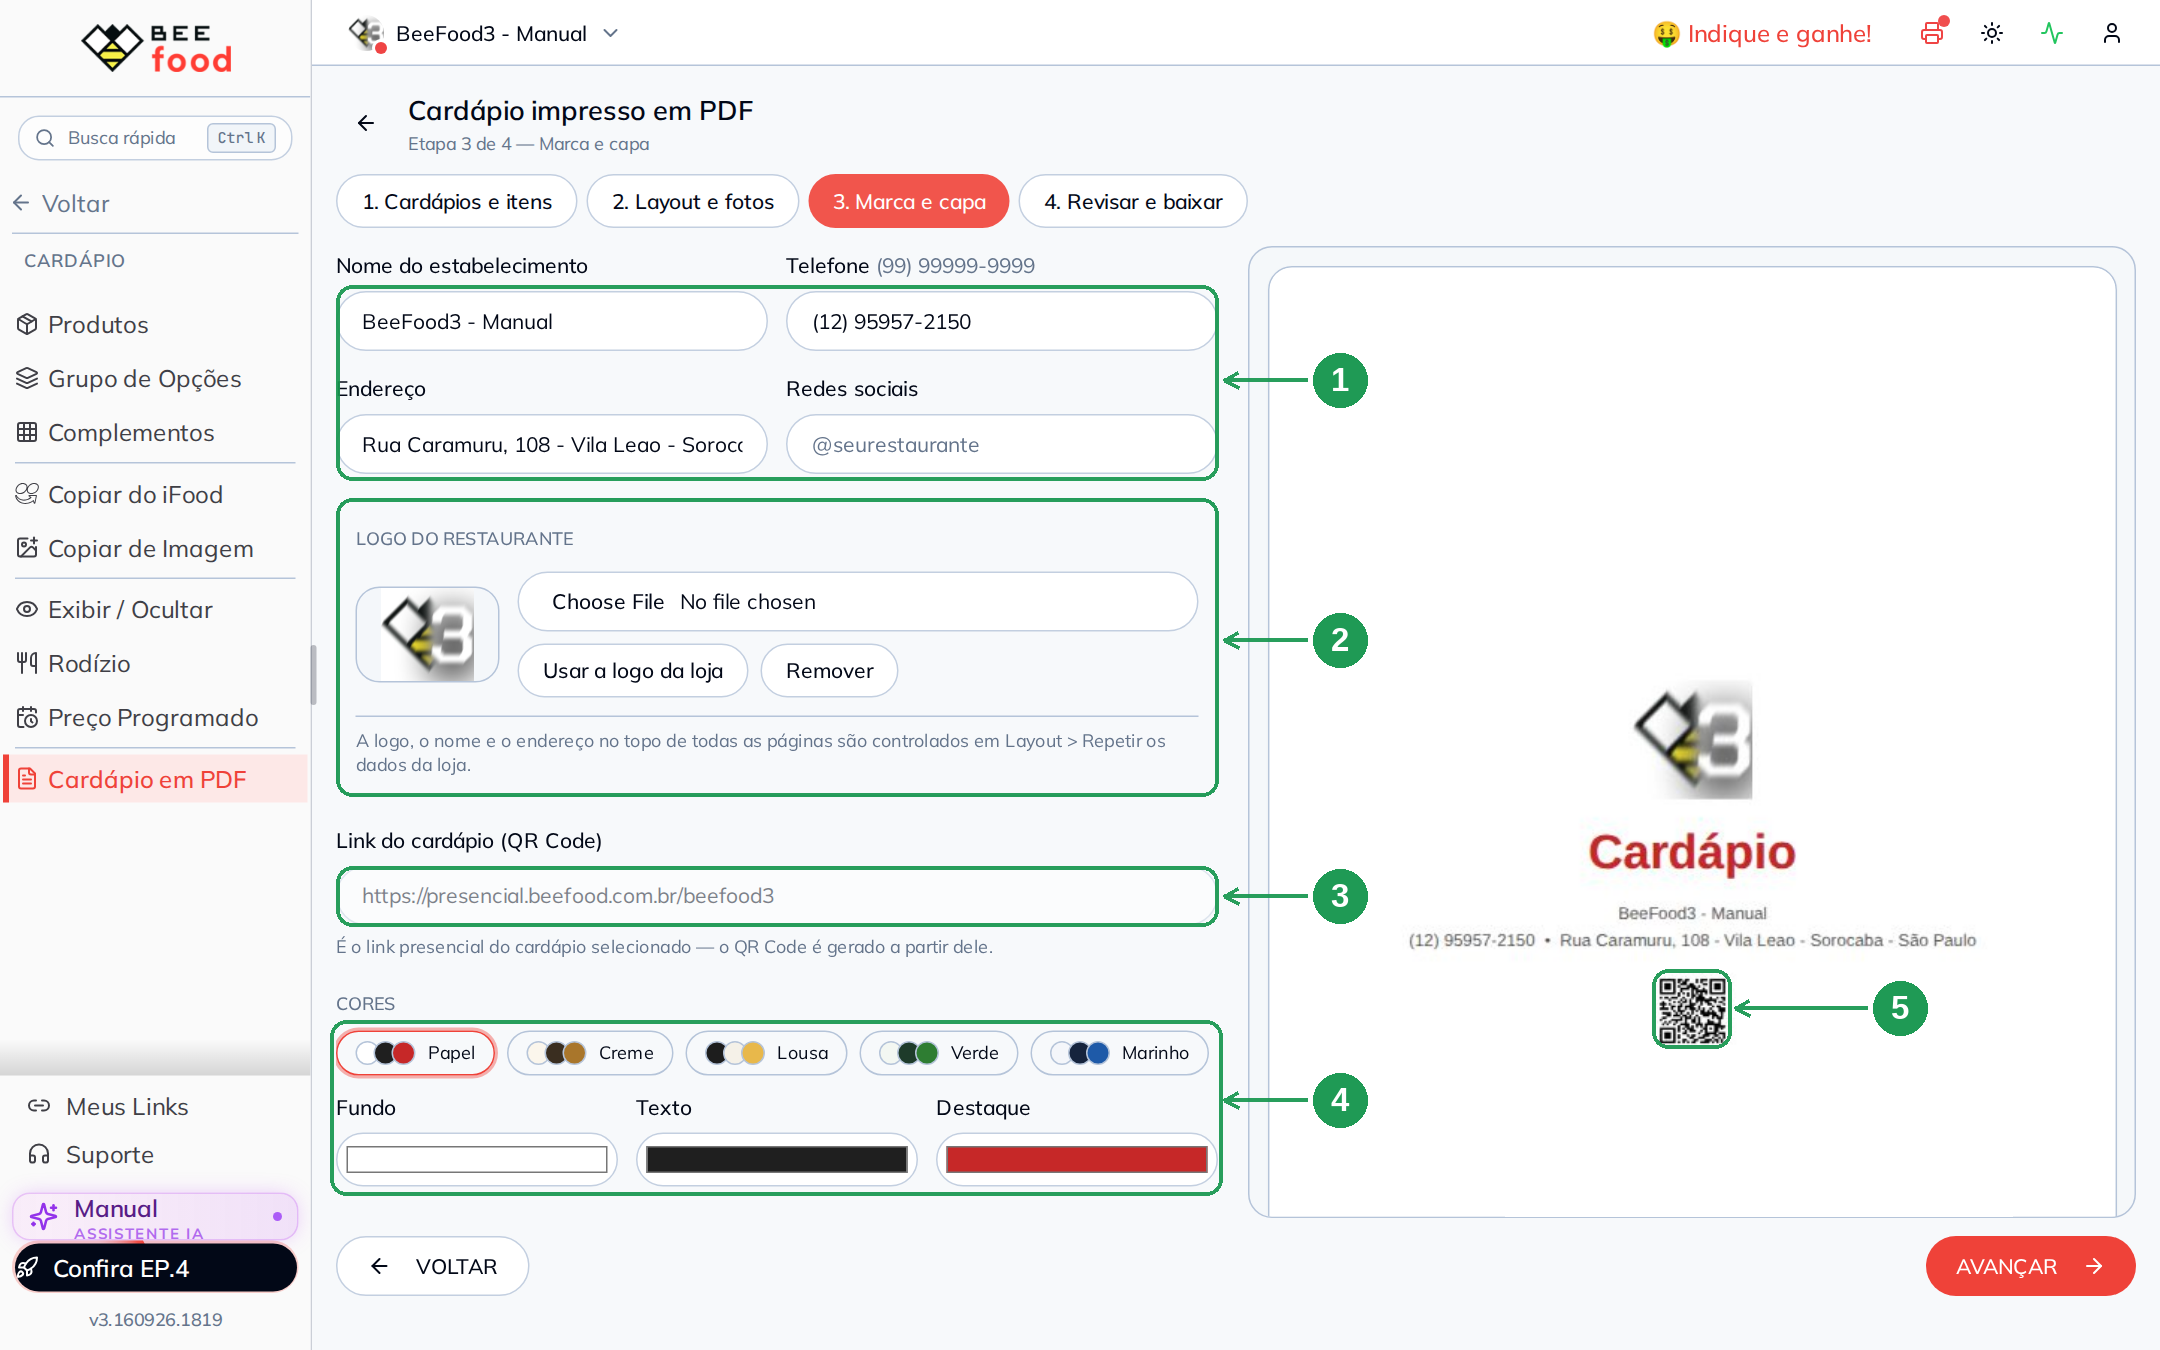Open the 3. Marca e capa step

point(909,201)
